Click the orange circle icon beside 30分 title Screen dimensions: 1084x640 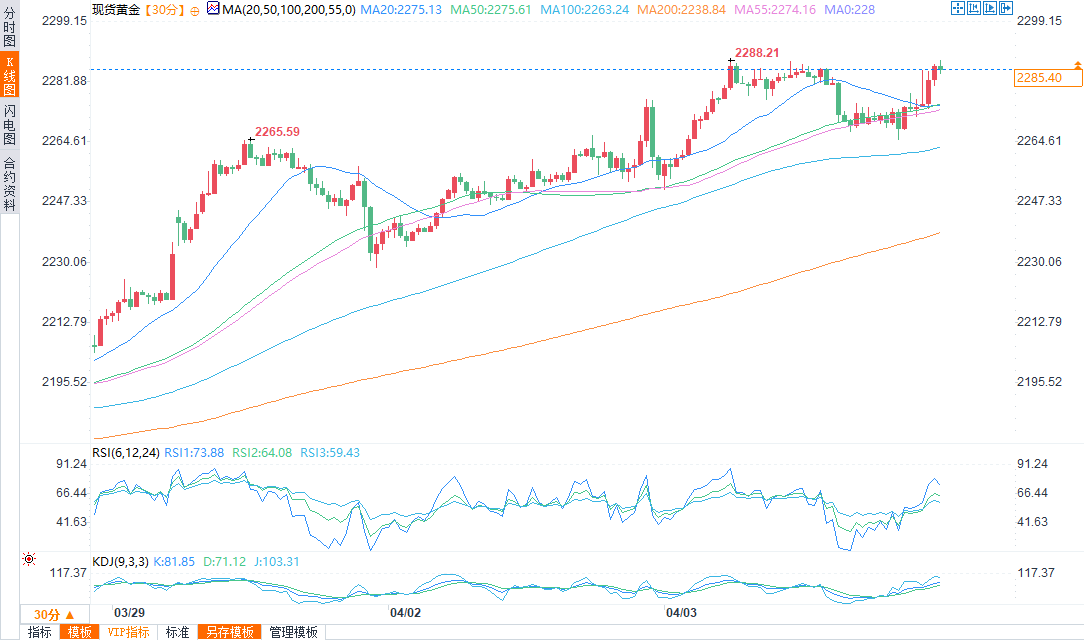tap(195, 9)
